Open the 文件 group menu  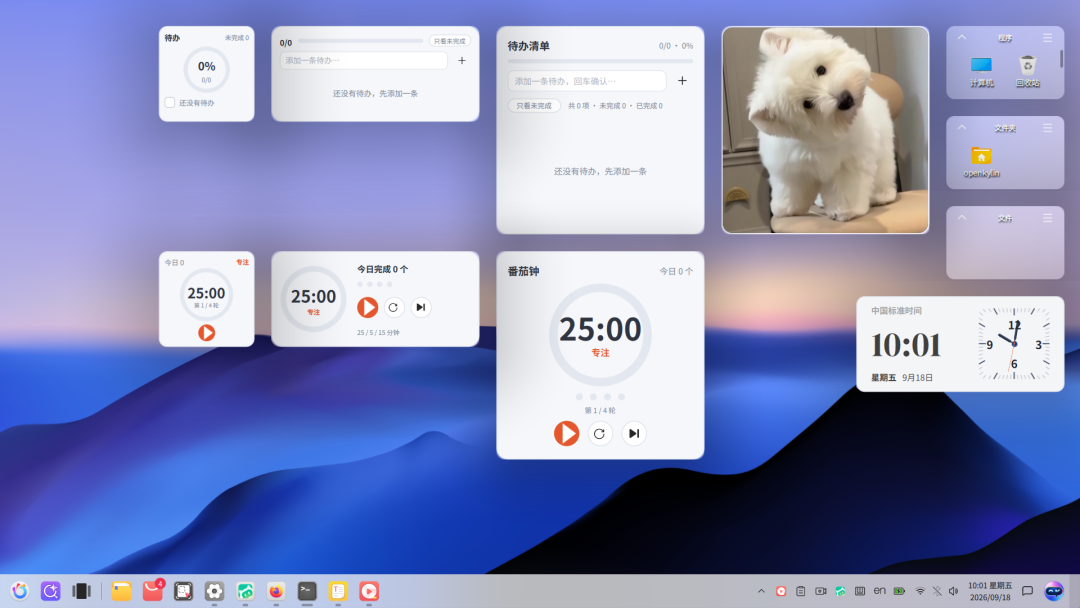coord(1048,218)
